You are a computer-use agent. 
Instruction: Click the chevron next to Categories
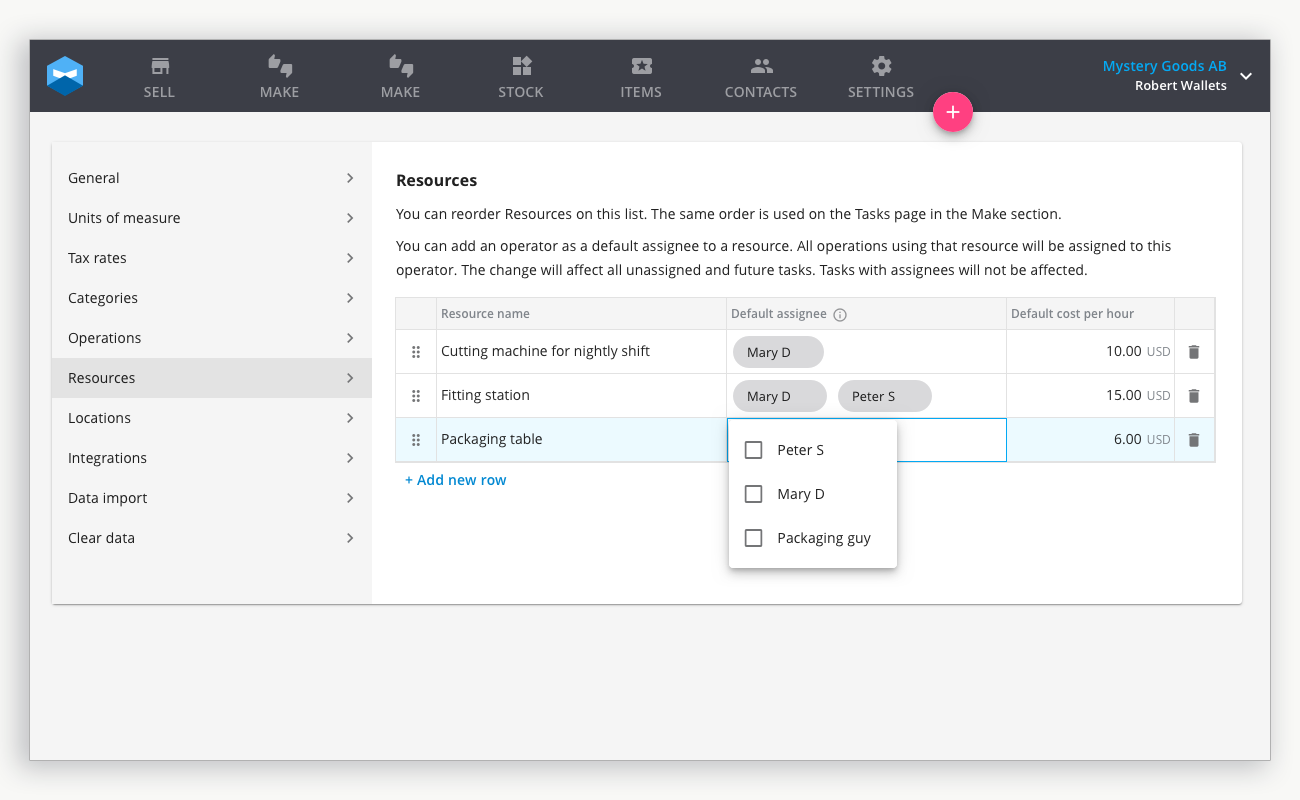(350, 298)
